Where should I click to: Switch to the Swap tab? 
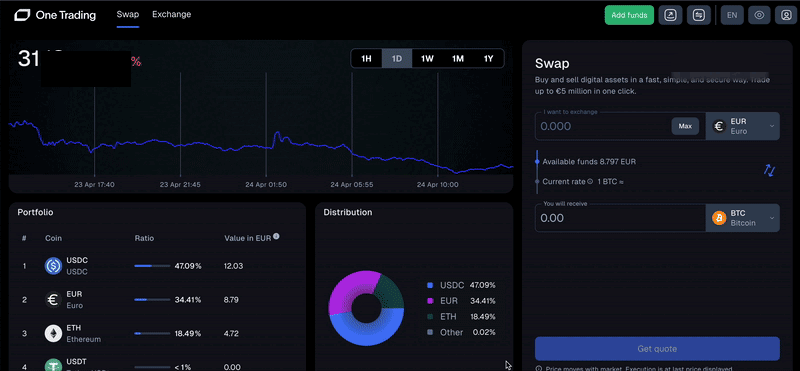point(128,14)
